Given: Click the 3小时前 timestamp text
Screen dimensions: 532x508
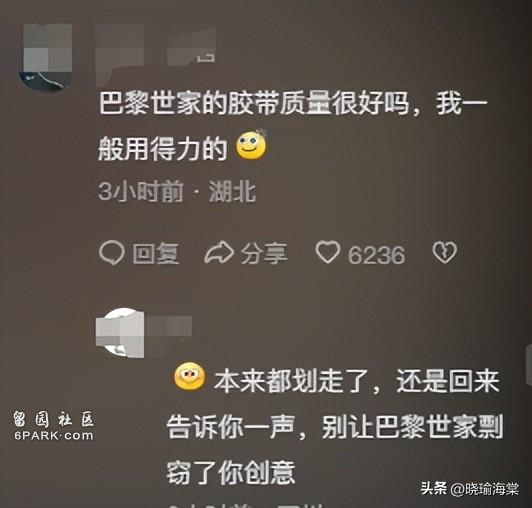Looking at the screenshot, I should (x=141, y=191).
